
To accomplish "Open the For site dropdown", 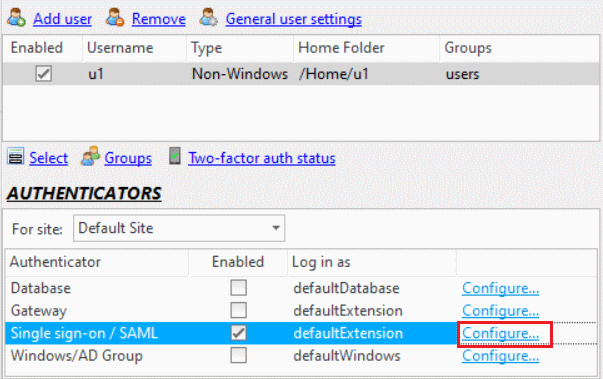I will [179, 228].
